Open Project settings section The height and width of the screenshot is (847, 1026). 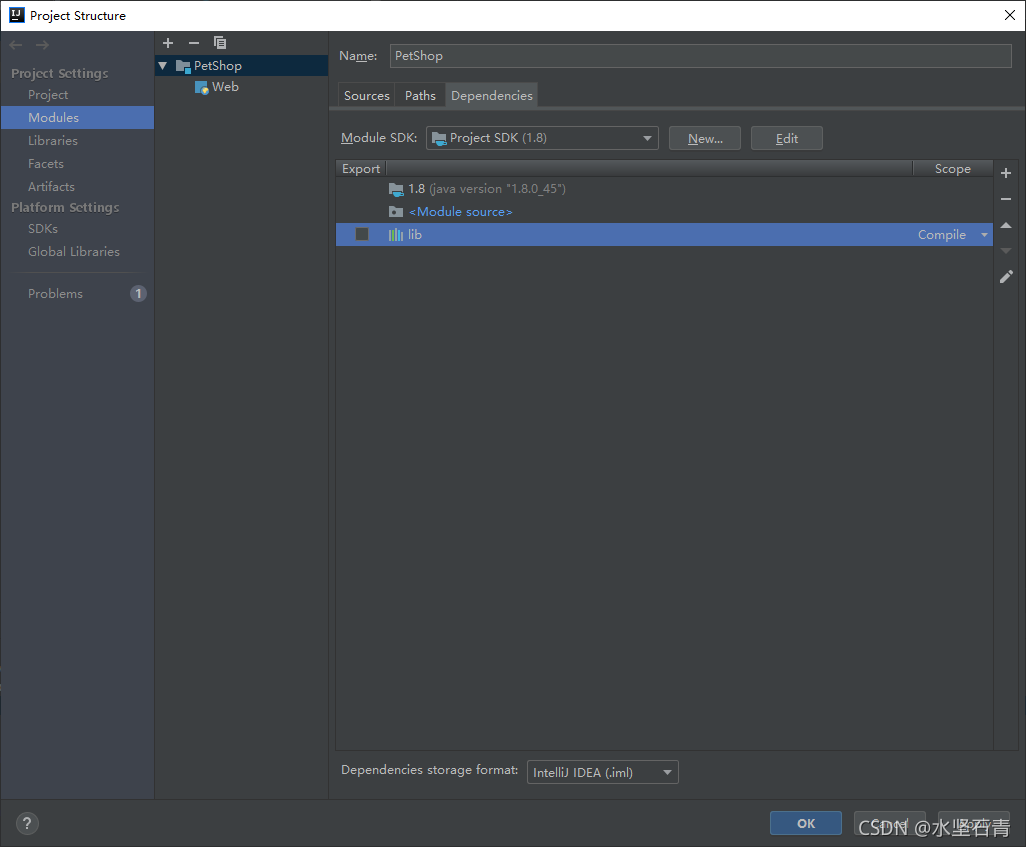(48, 95)
